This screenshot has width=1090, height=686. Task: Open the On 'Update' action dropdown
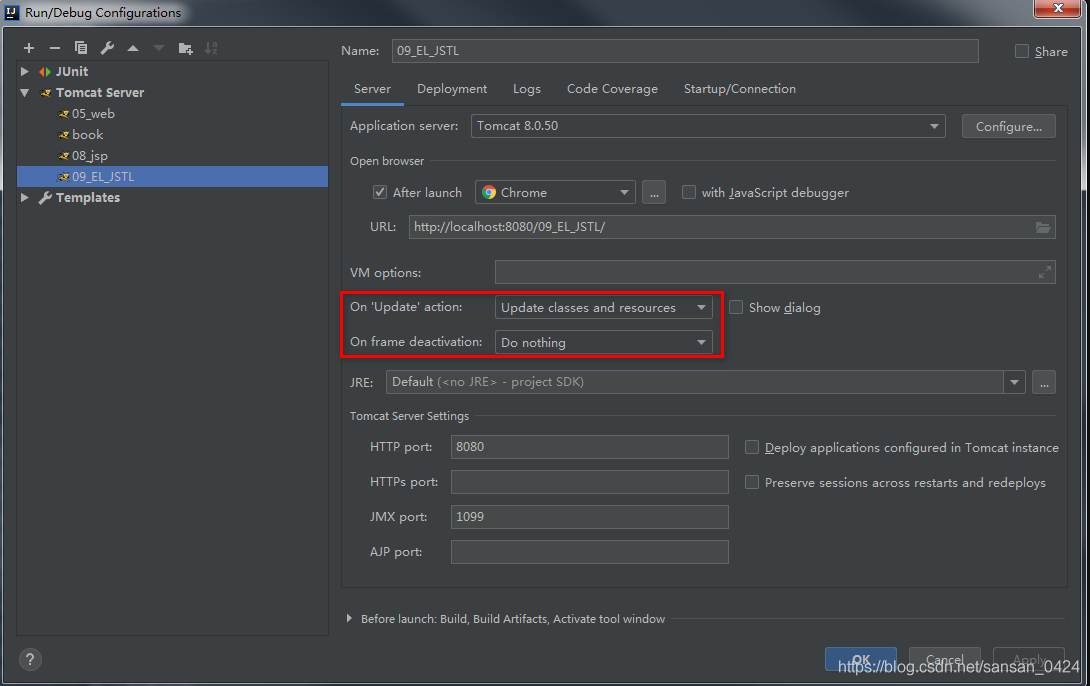[x=603, y=307]
